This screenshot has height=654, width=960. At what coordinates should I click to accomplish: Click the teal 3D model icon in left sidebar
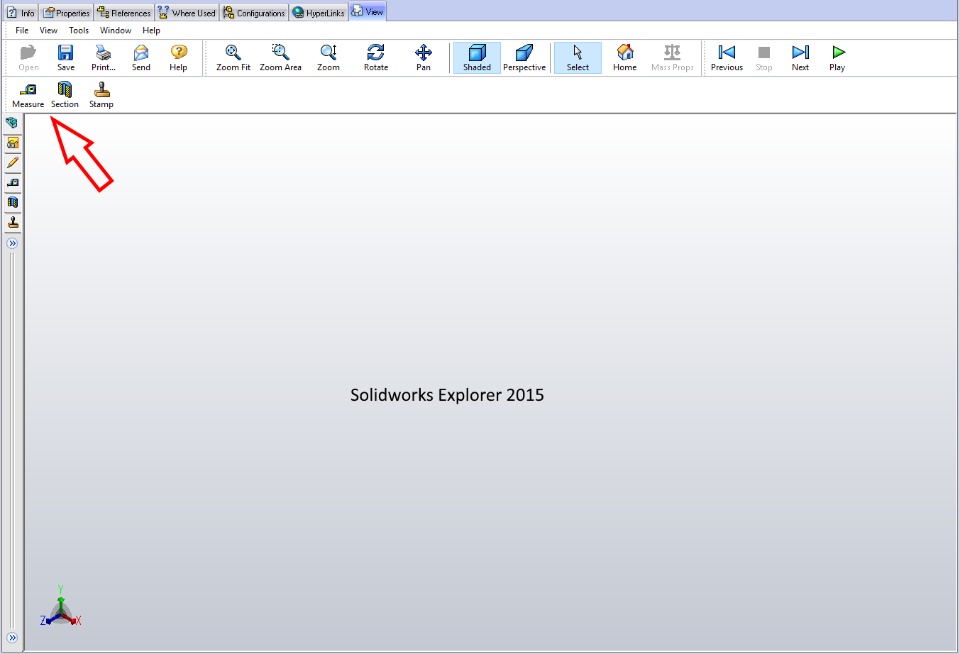point(12,122)
